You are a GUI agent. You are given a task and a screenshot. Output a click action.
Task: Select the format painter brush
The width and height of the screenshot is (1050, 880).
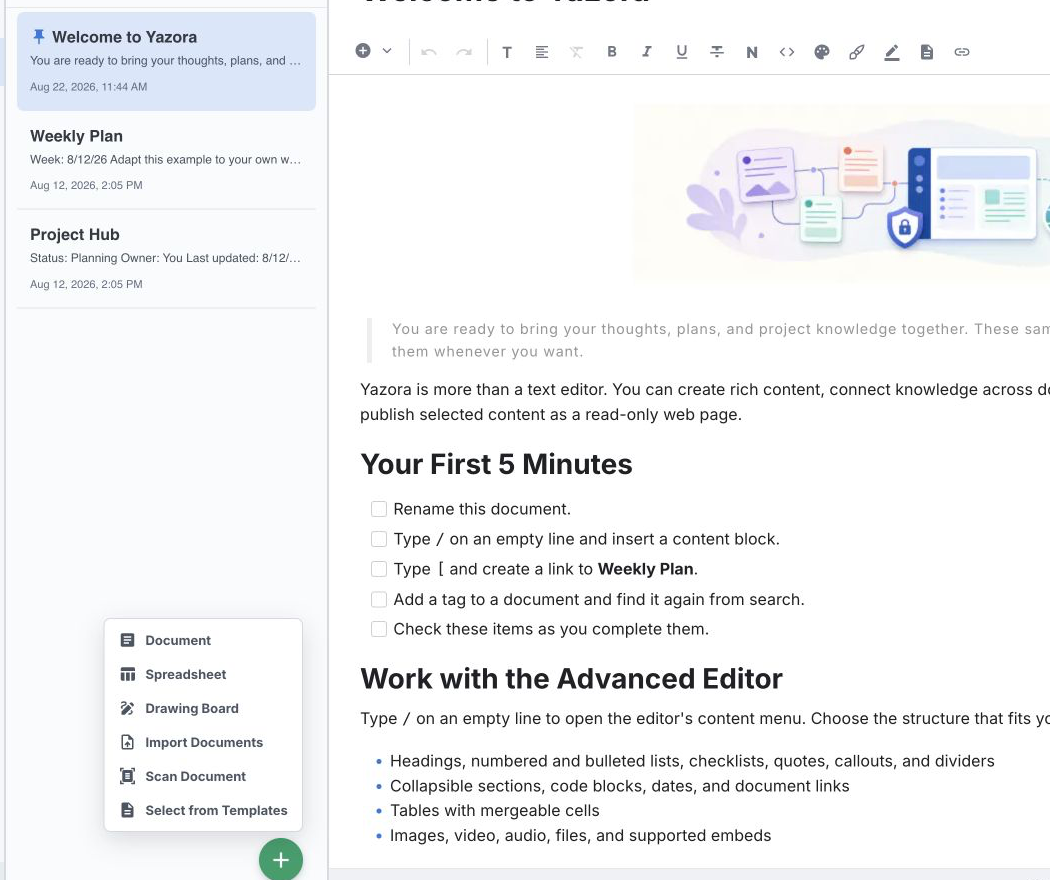856,52
